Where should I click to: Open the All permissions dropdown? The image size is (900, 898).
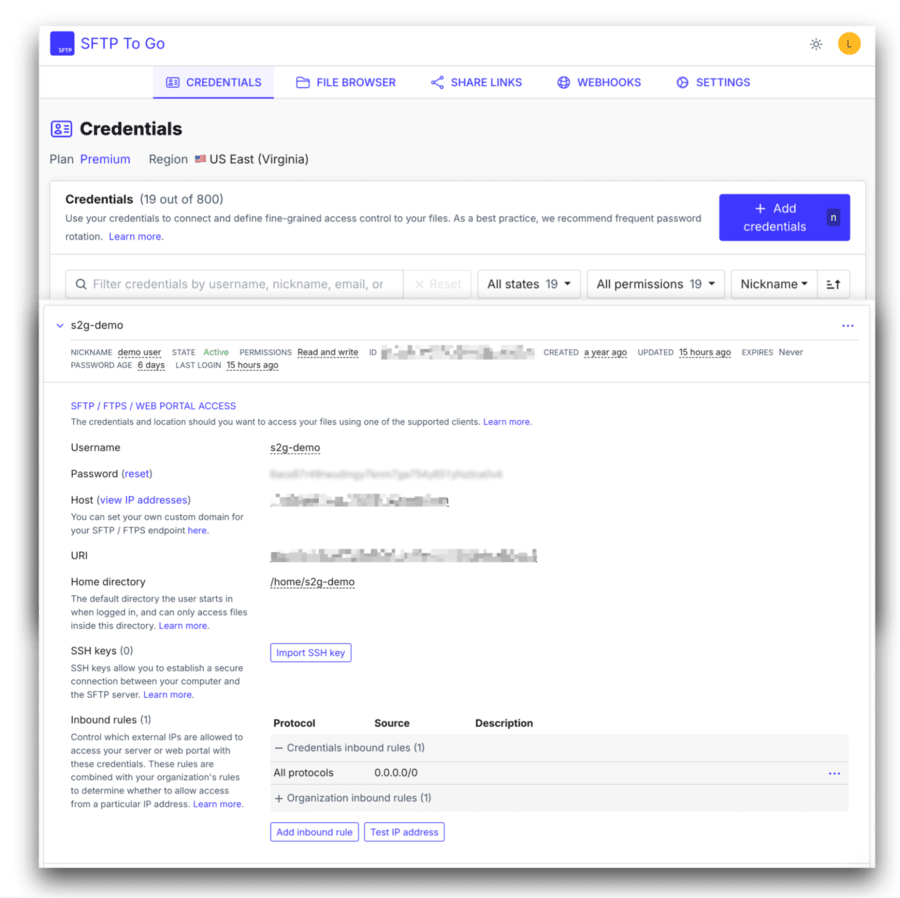click(x=655, y=284)
